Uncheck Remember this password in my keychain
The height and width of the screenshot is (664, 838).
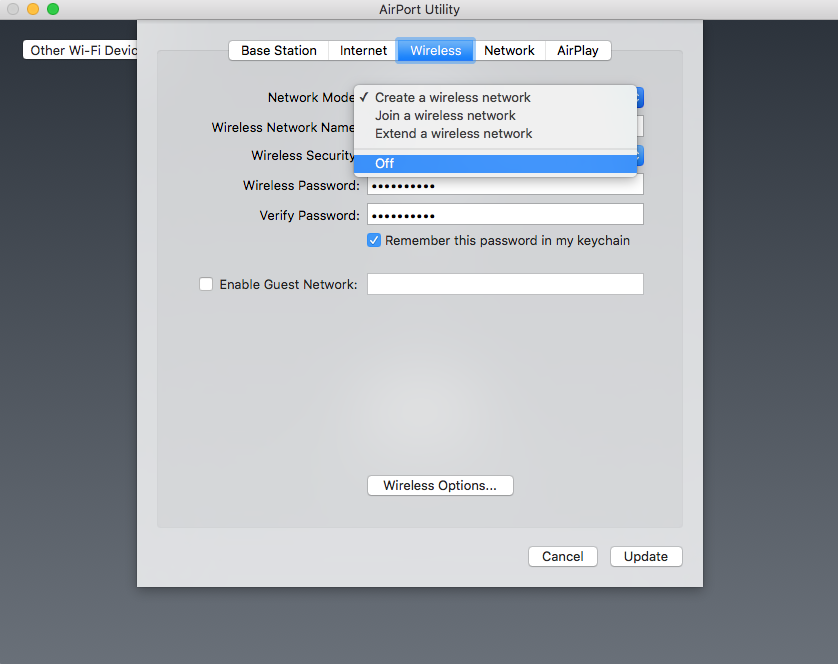[374, 241]
